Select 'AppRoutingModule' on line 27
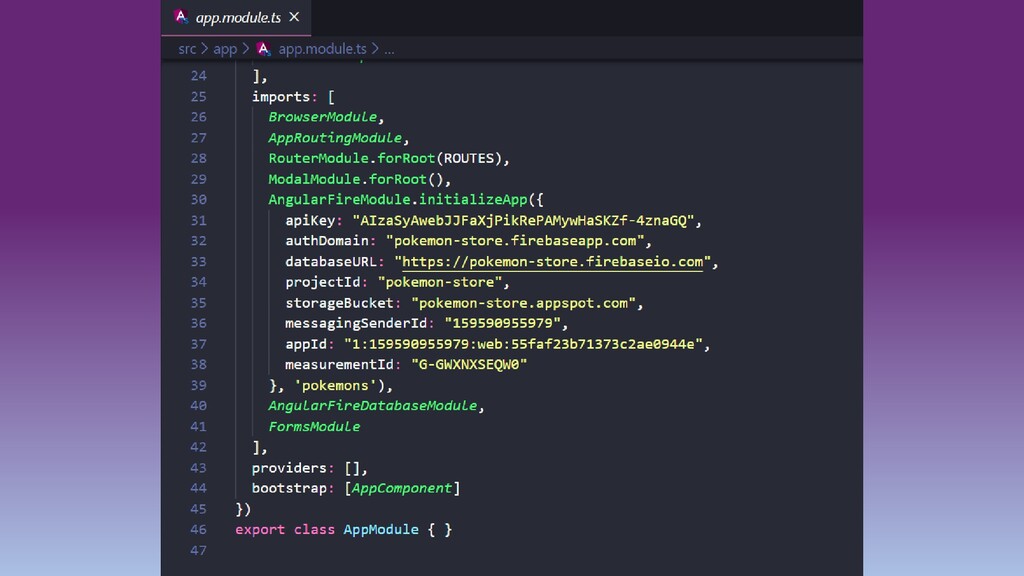Image resolution: width=1024 pixels, height=576 pixels. coord(335,138)
